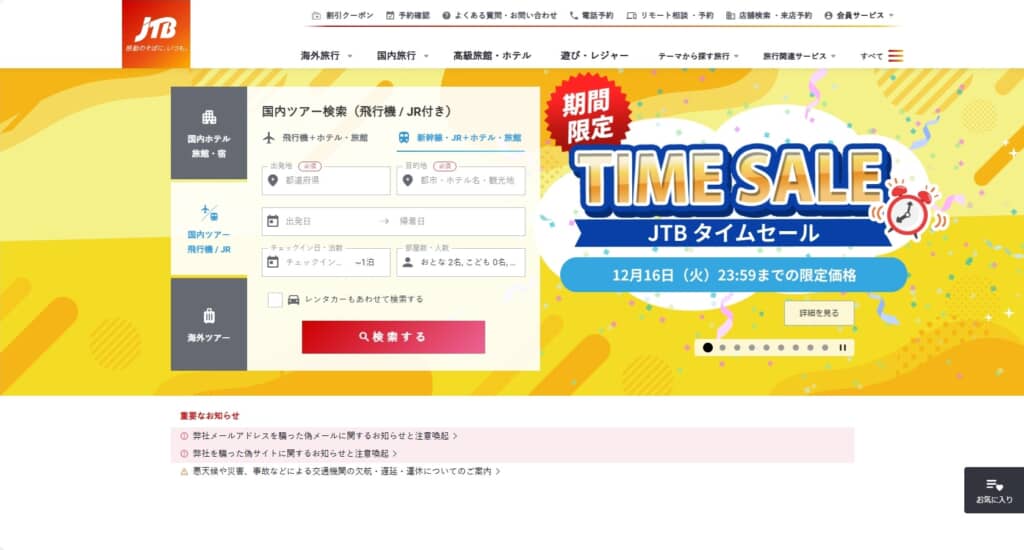Viewport: 1024px width, 550px height.
Task: Click the calendar icon in 出発日 field
Action: click(x=273, y=221)
